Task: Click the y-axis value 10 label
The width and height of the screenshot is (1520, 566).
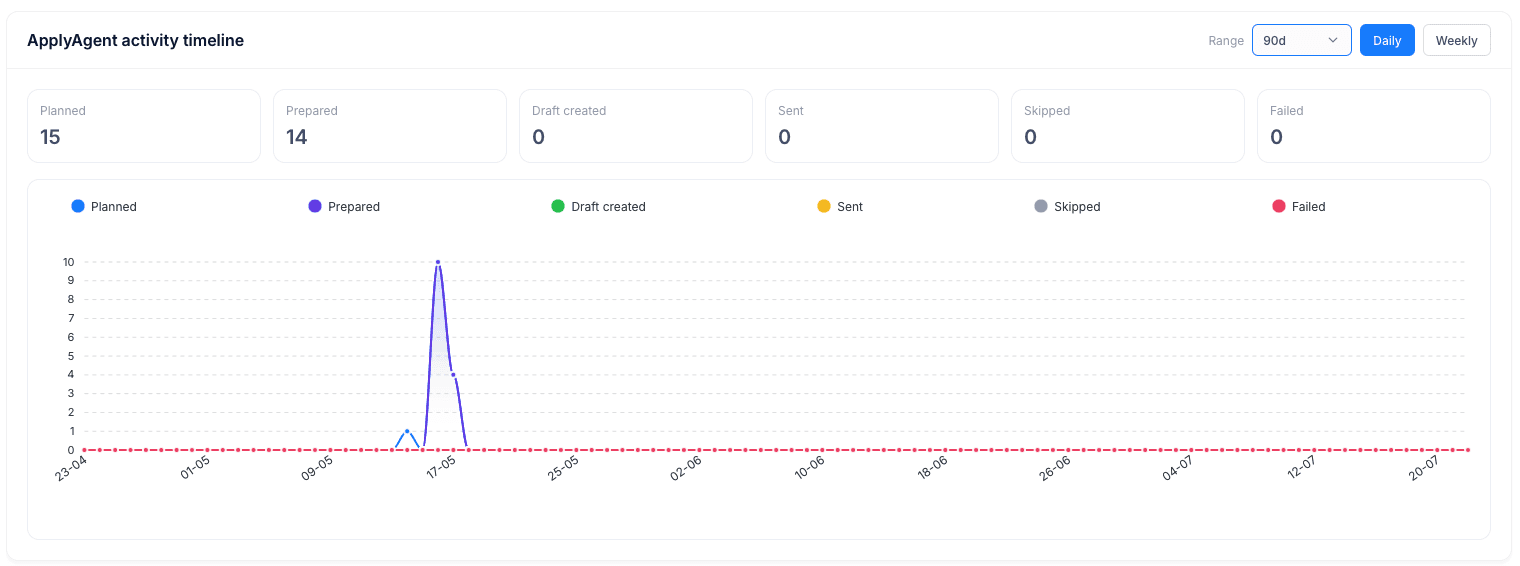Action: click(68, 262)
